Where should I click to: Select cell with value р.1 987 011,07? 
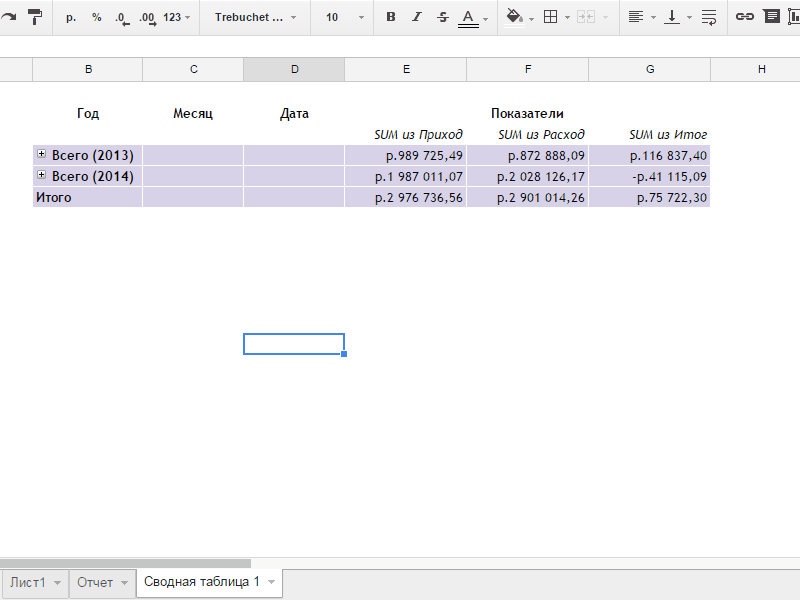tap(406, 177)
